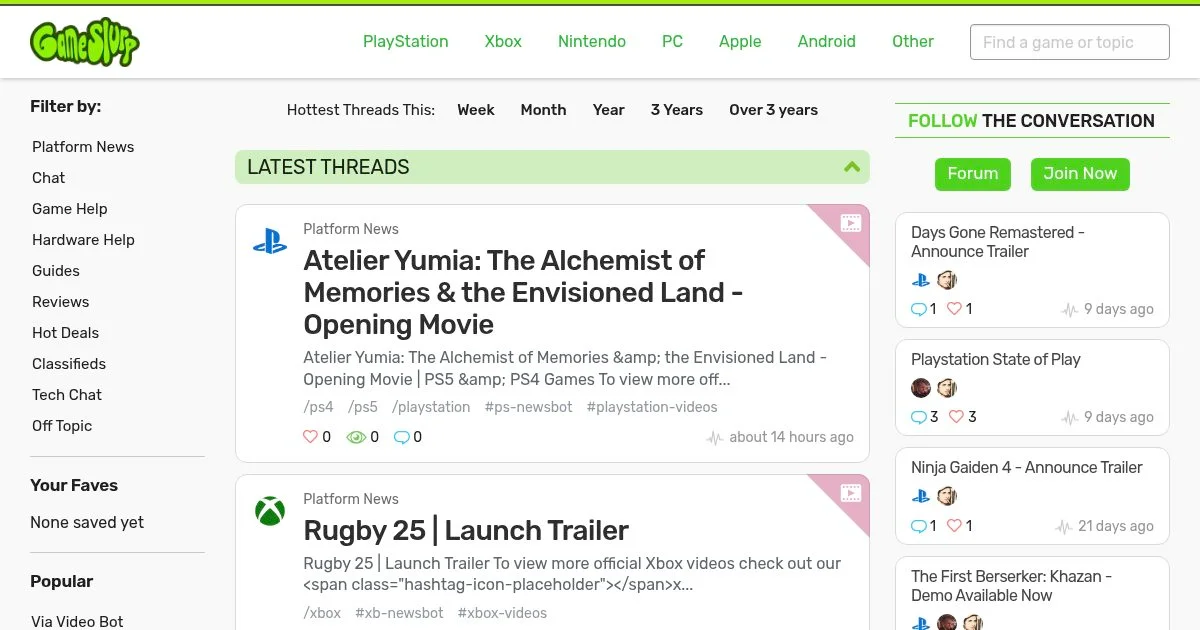The width and height of the screenshot is (1200, 630).
Task: Show hottest threads this Month
Action: coord(543,110)
